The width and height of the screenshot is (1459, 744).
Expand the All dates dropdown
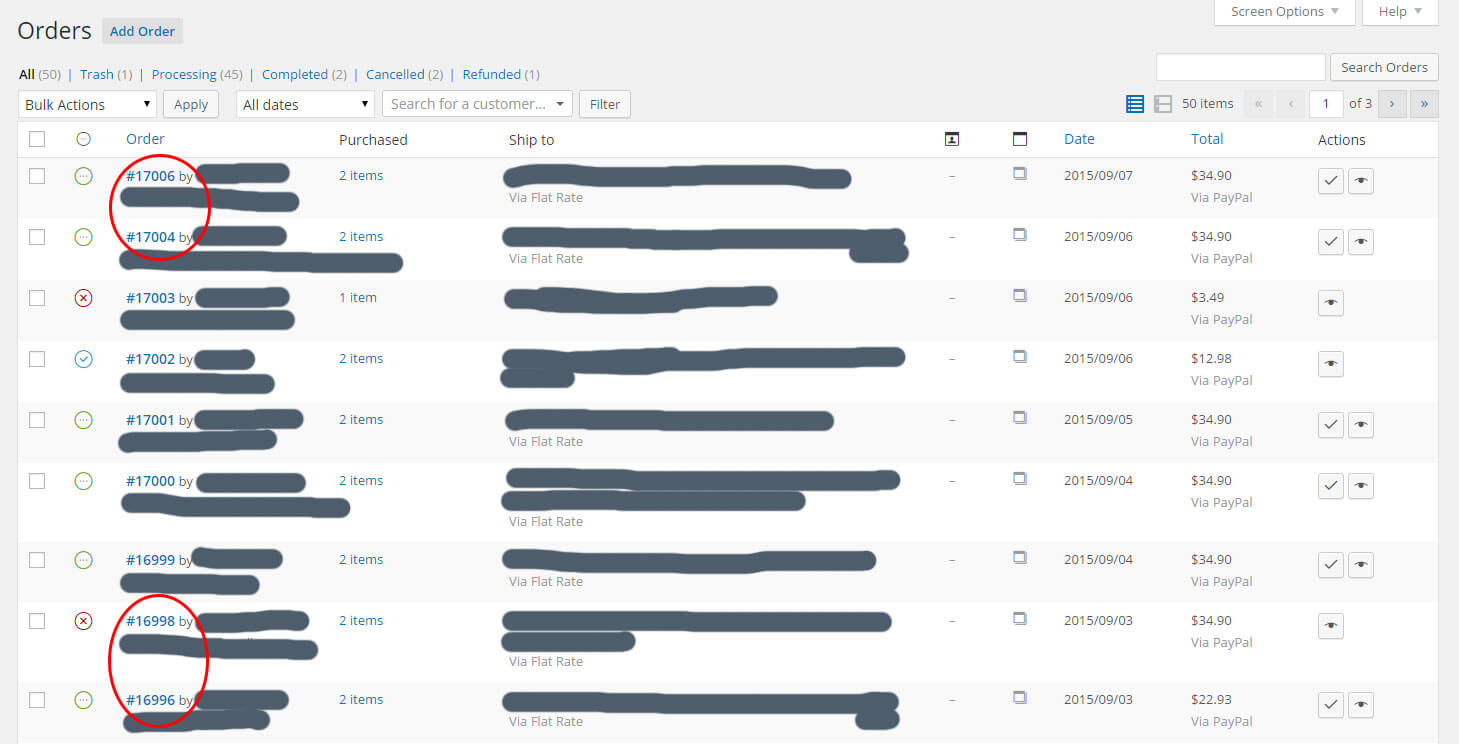tap(305, 104)
